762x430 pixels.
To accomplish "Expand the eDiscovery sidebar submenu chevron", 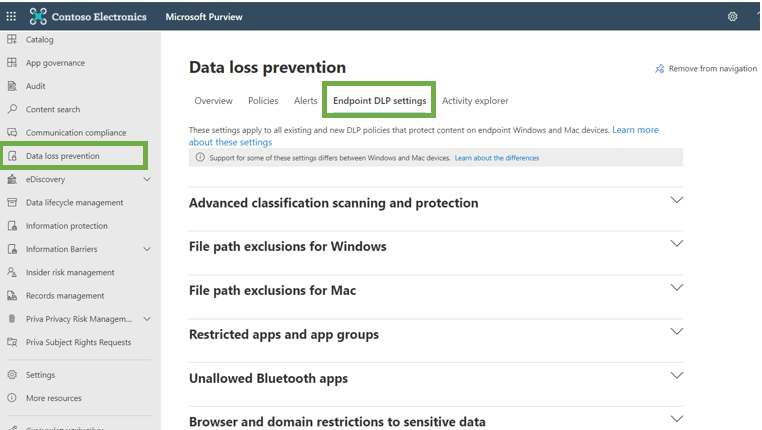I will [147, 179].
